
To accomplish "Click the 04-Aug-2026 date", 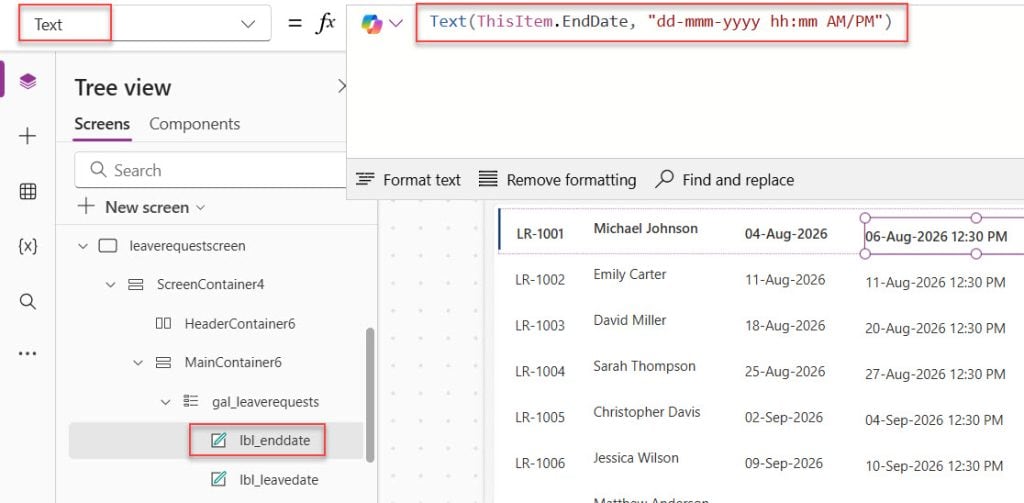I will click(786, 234).
